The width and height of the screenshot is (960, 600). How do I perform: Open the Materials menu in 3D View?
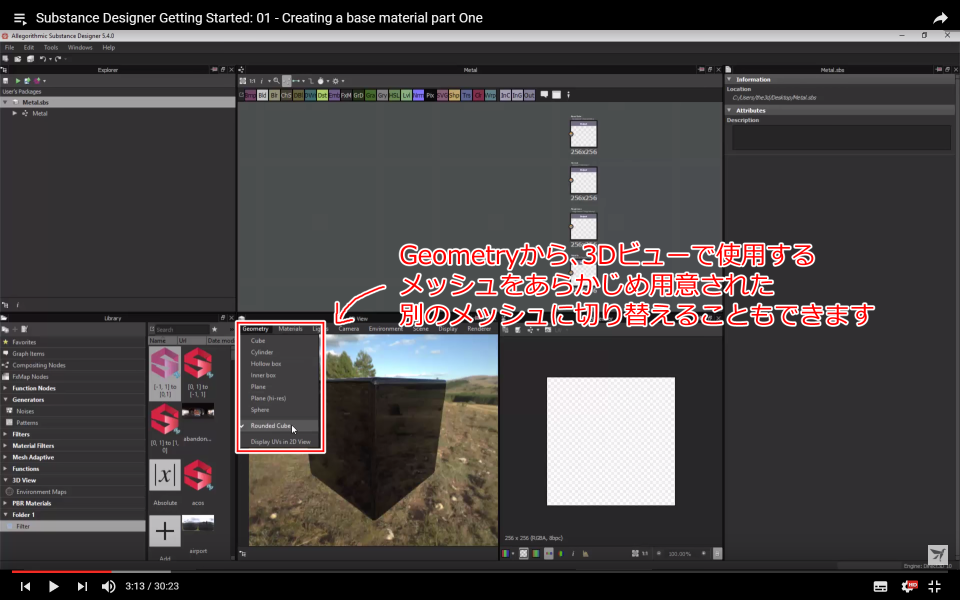(x=290, y=329)
